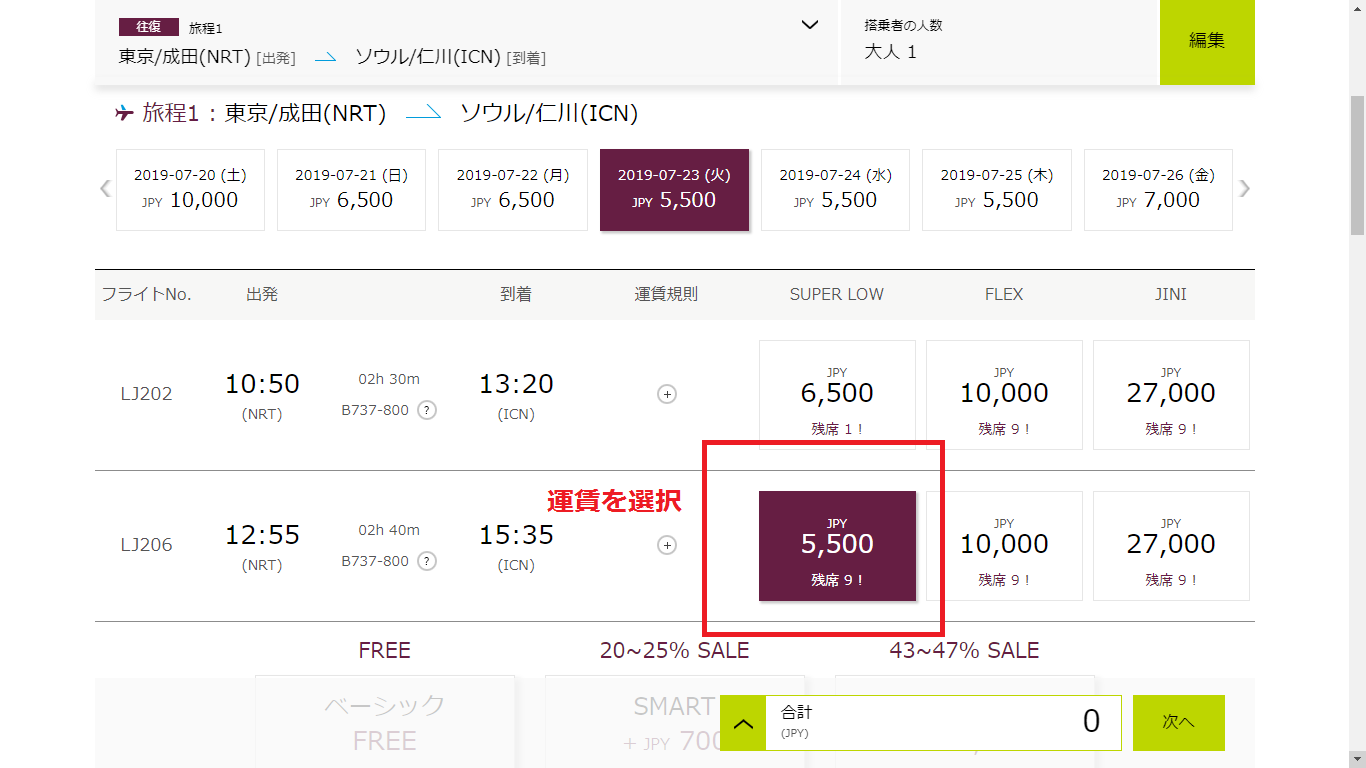Choose the 2019-07-26 (金) JPY 7,000 date
Image resolution: width=1366 pixels, height=768 pixels.
(x=1158, y=190)
